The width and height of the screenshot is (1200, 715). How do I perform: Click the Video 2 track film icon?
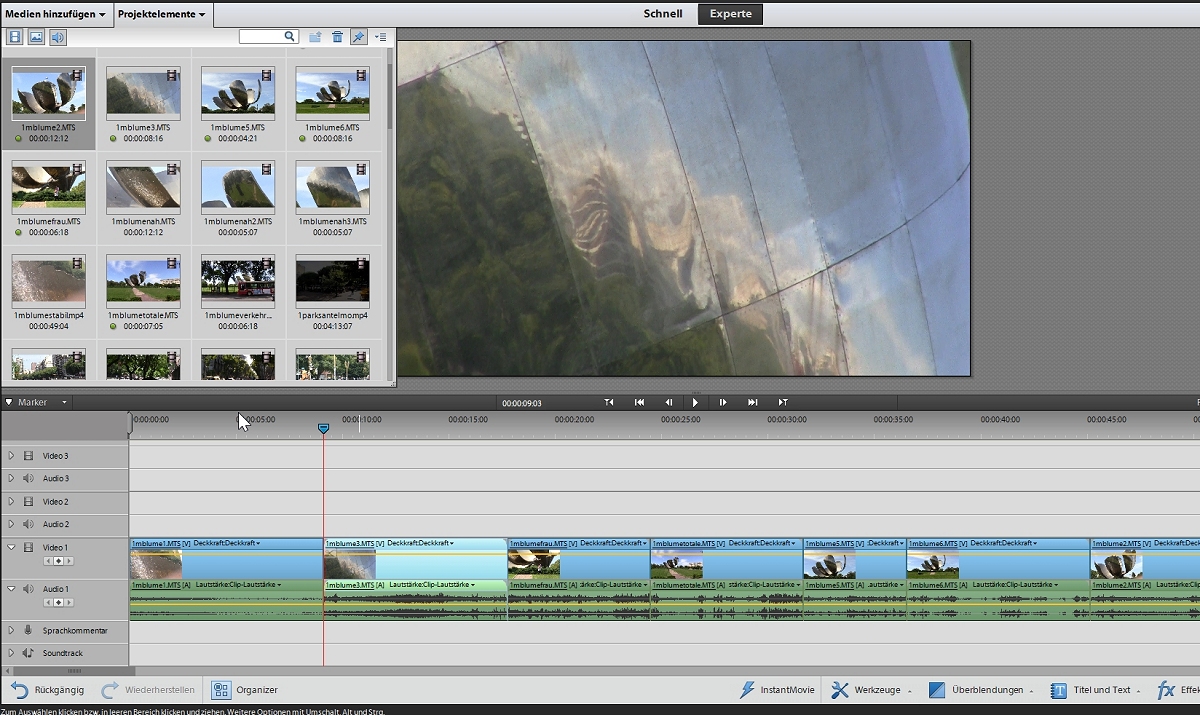28,502
